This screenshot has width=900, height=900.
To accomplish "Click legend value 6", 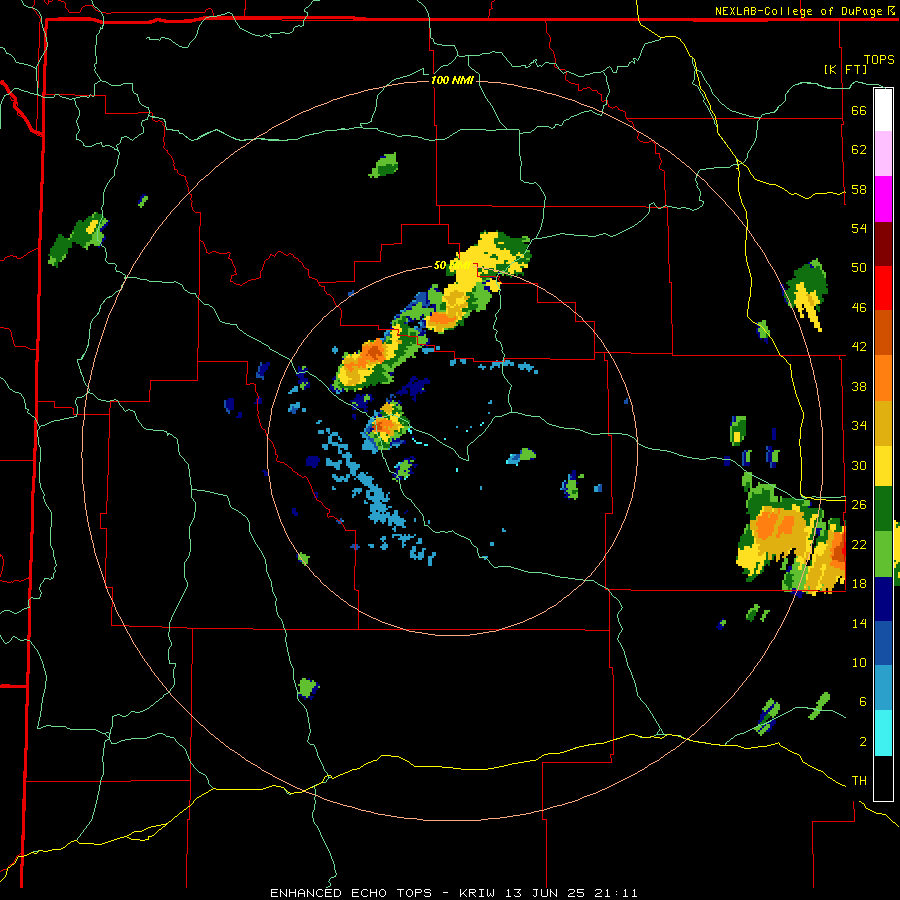I will pyautogui.click(x=862, y=702).
